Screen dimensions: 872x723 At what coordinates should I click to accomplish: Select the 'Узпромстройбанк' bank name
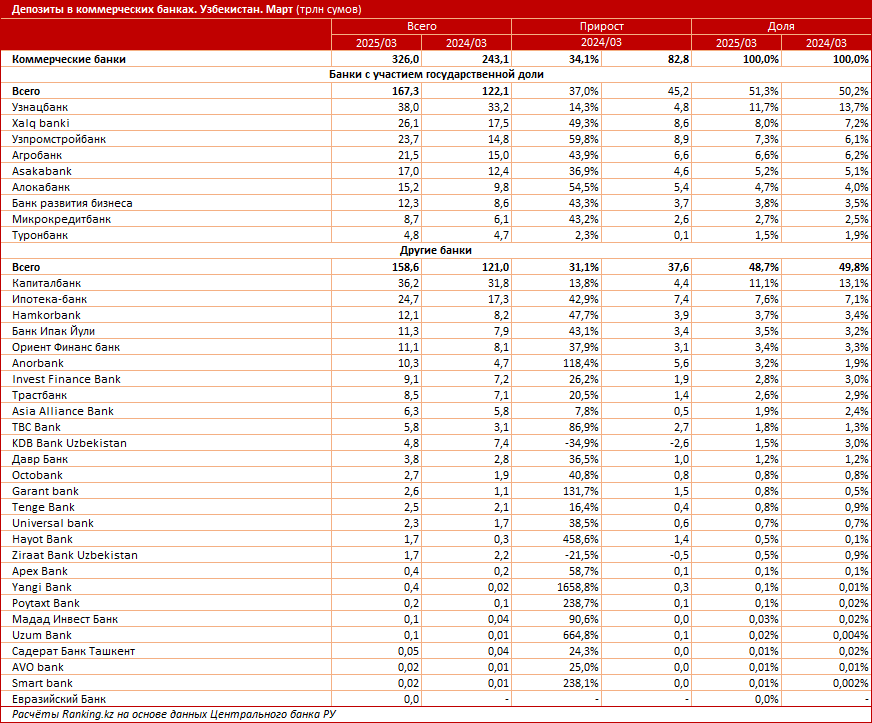pos(59,139)
